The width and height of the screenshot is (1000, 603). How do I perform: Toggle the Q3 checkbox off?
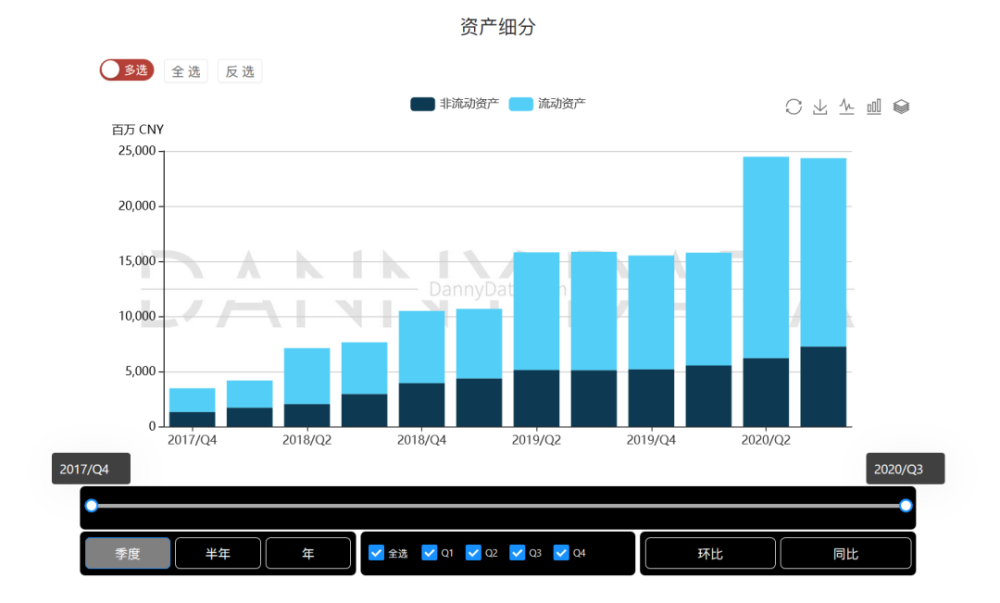518,552
